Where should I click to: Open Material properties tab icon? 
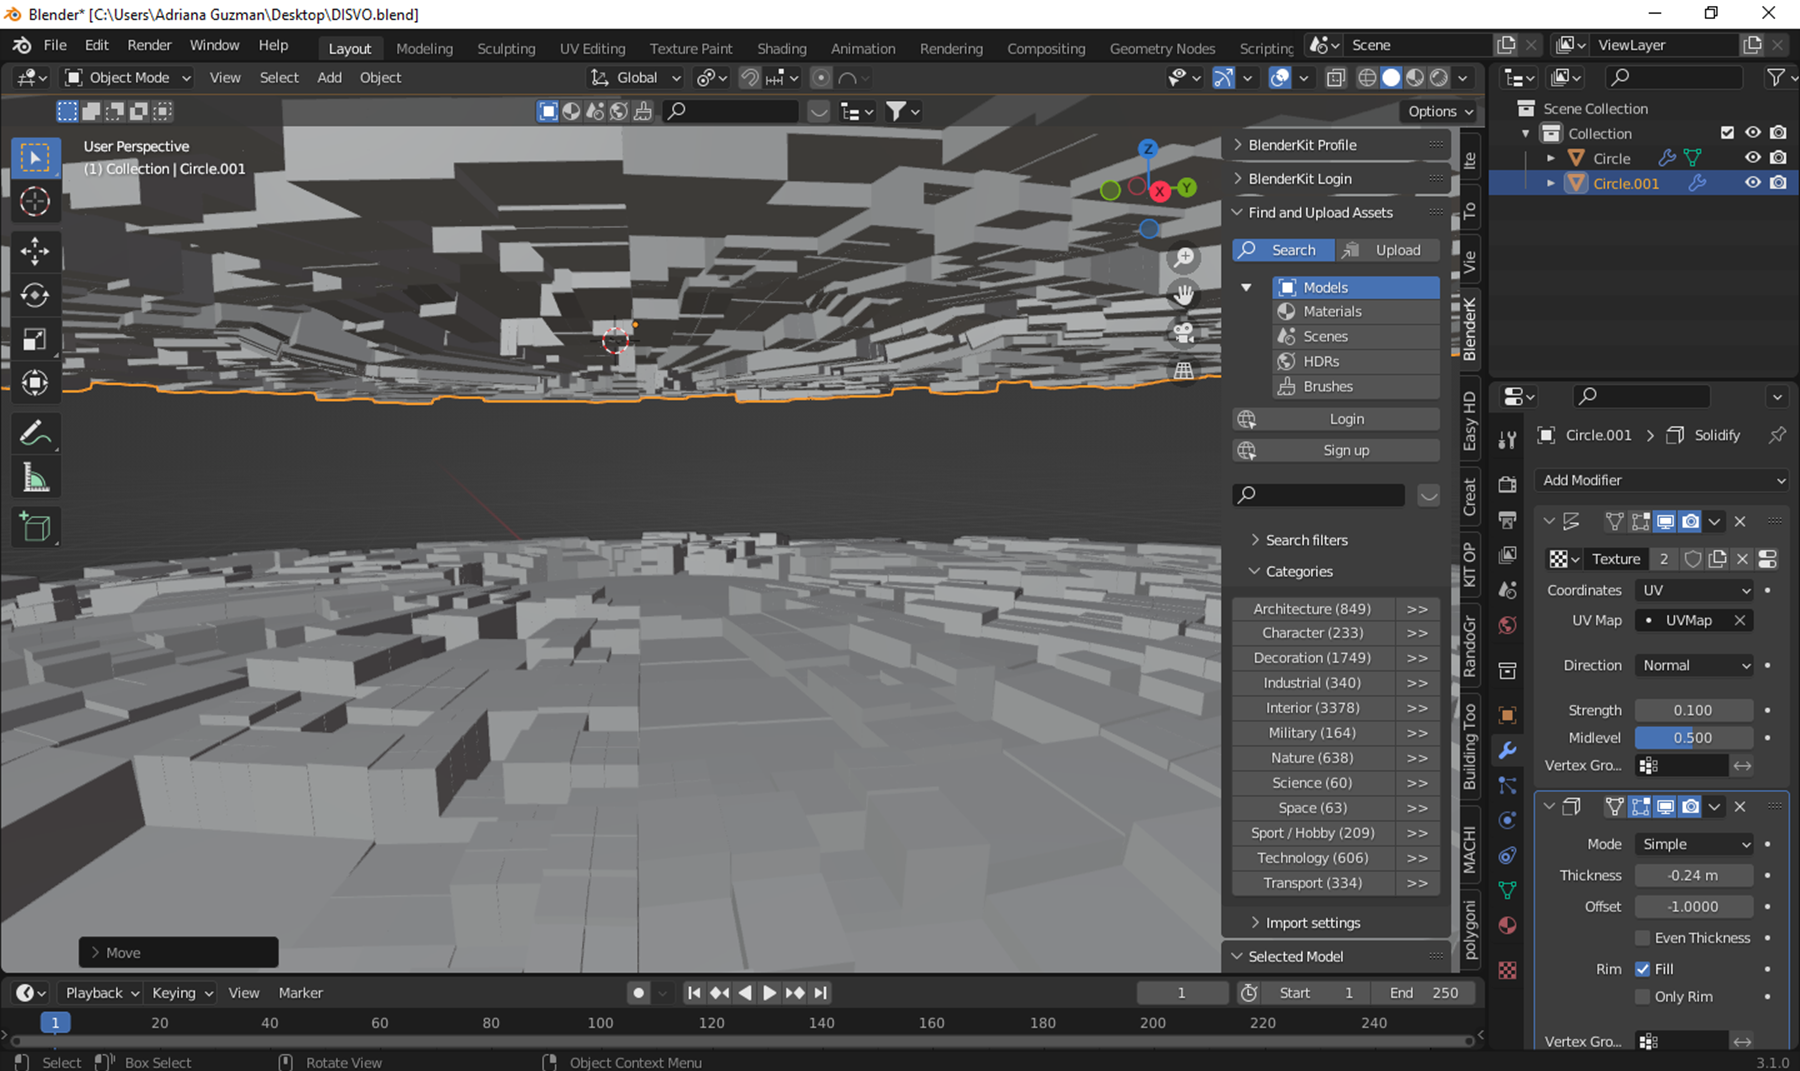point(1507,925)
